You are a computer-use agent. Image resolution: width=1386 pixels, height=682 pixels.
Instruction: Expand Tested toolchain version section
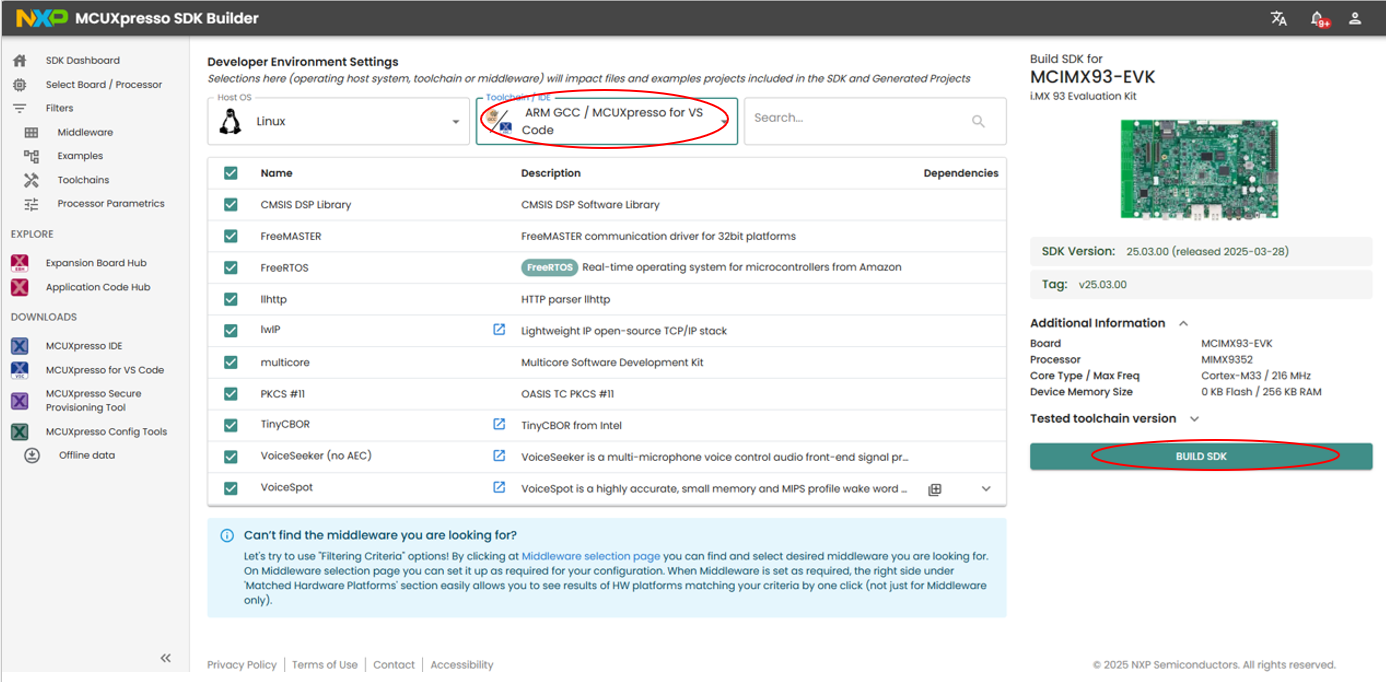1195,418
